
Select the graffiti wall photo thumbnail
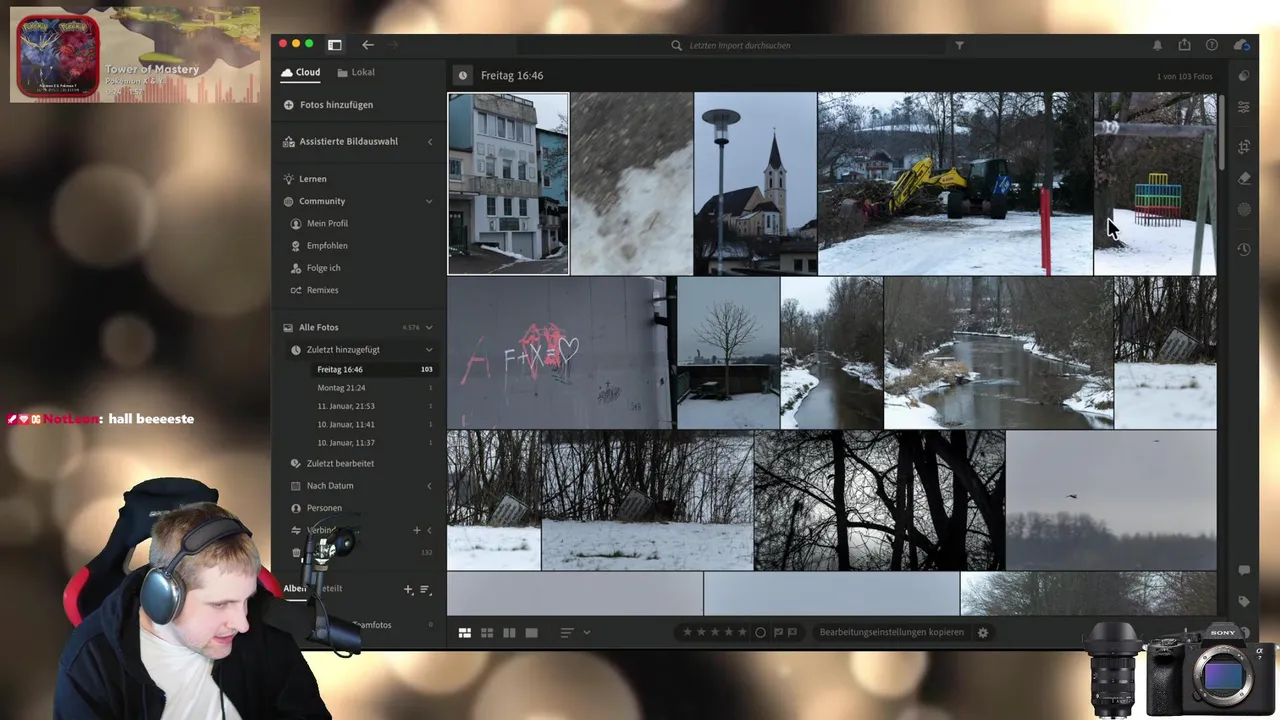tap(560, 353)
